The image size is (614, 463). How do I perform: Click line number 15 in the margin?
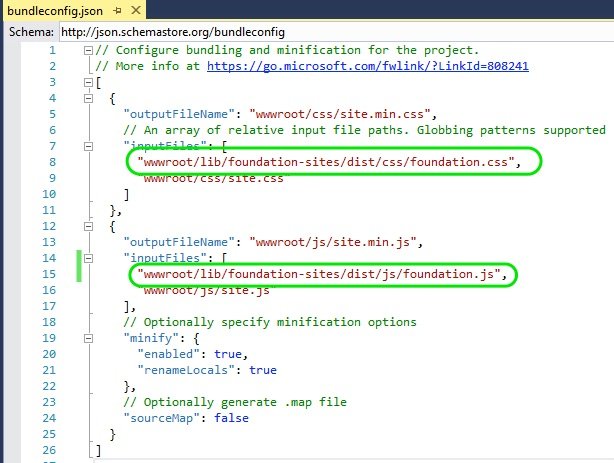[49, 274]
